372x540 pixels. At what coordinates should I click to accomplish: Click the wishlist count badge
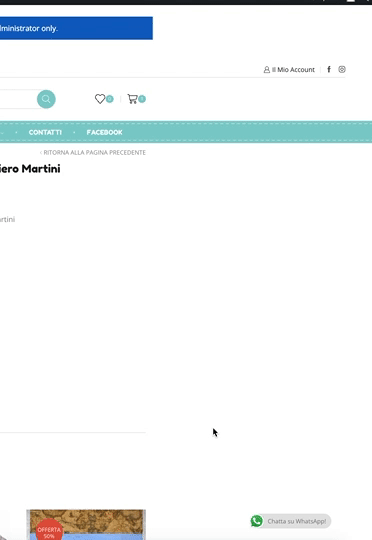click(110, 99)
